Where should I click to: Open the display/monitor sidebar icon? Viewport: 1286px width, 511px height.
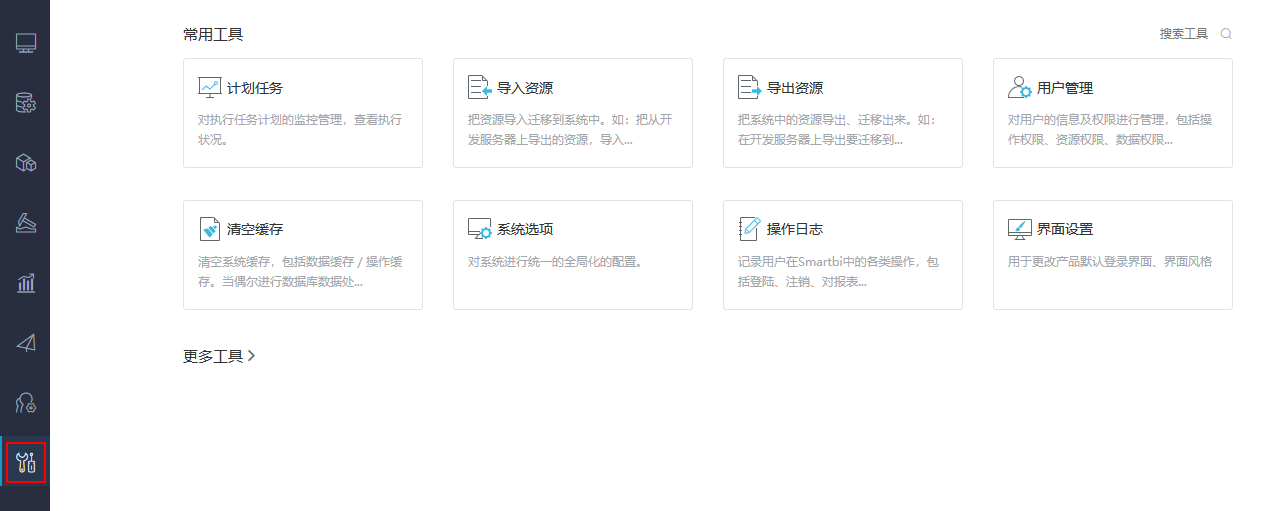click(x=26, y=43)
